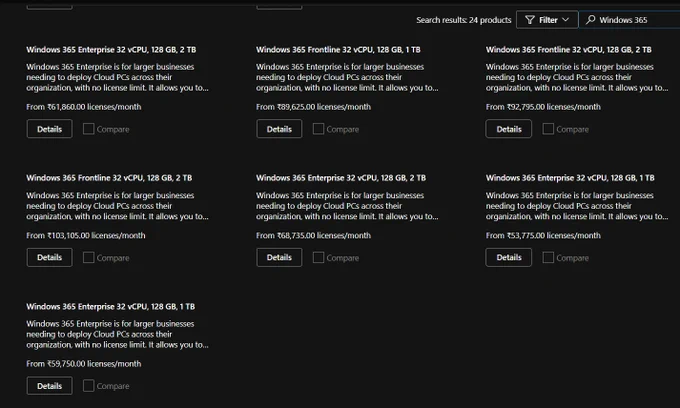Click the "From ₹103,105.00 licenses/month" price

pos(86,235)
